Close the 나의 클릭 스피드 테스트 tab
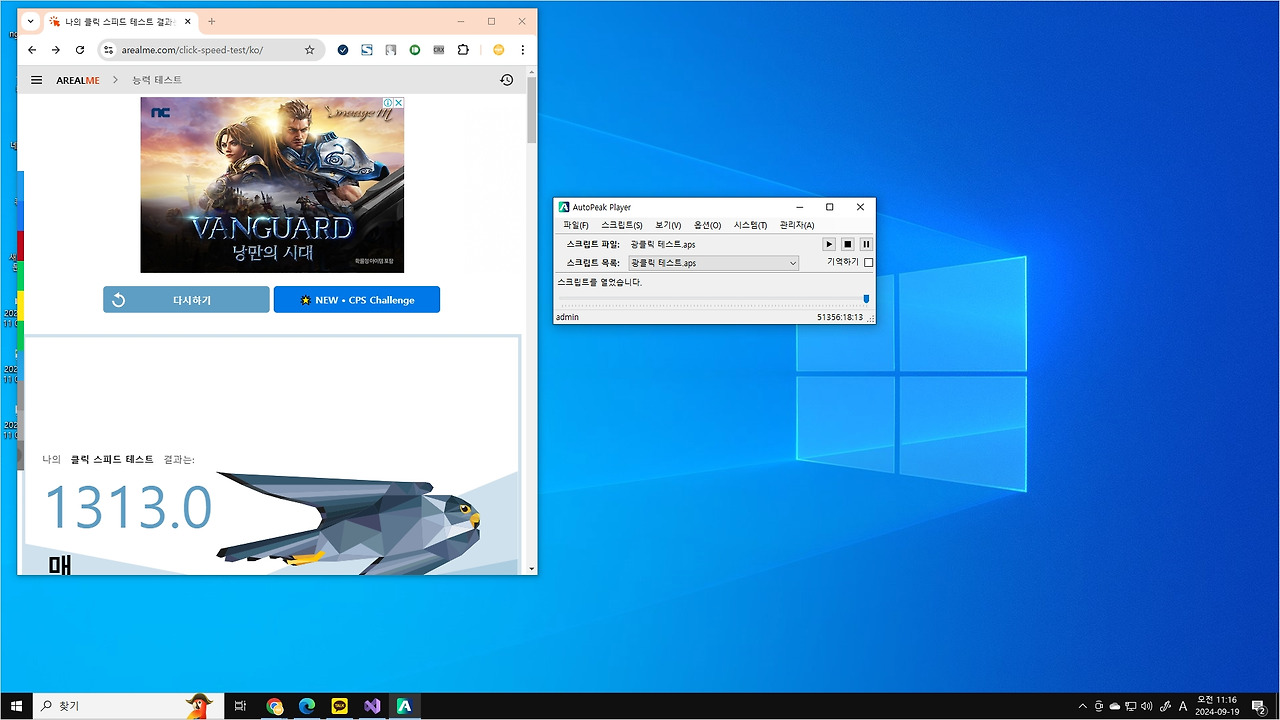The height and width of the screenshot is (720, 1280). [x=187, y=21]
